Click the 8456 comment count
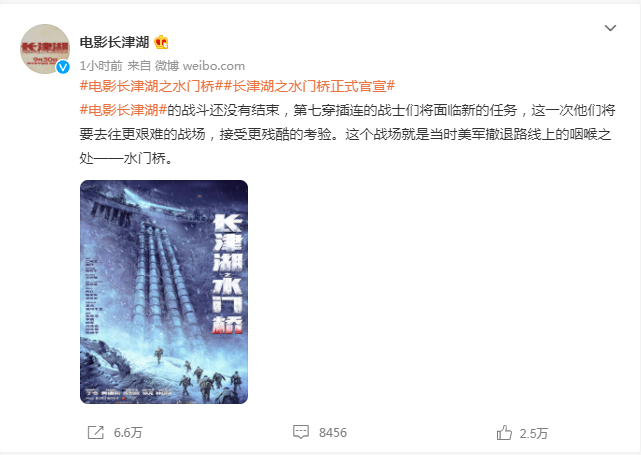This screenshot has width=641, height=455. pyautogui.click(x=333, y=433)
